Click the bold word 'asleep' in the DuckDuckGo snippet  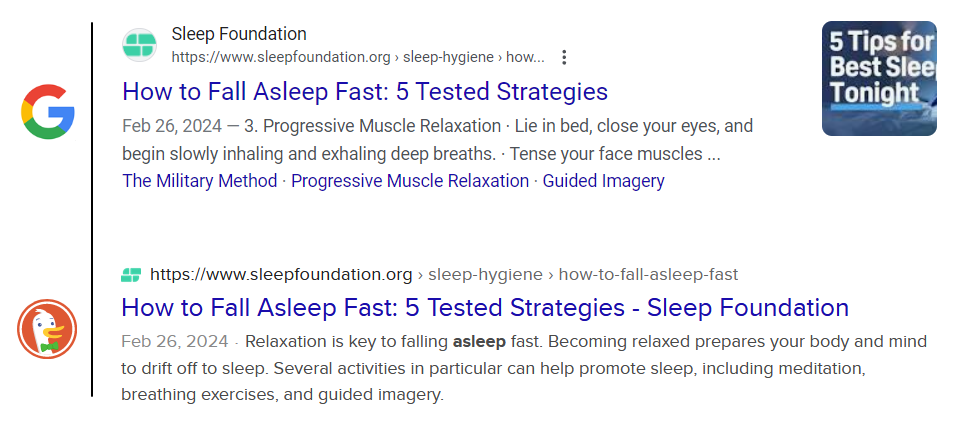coord(479,342)
